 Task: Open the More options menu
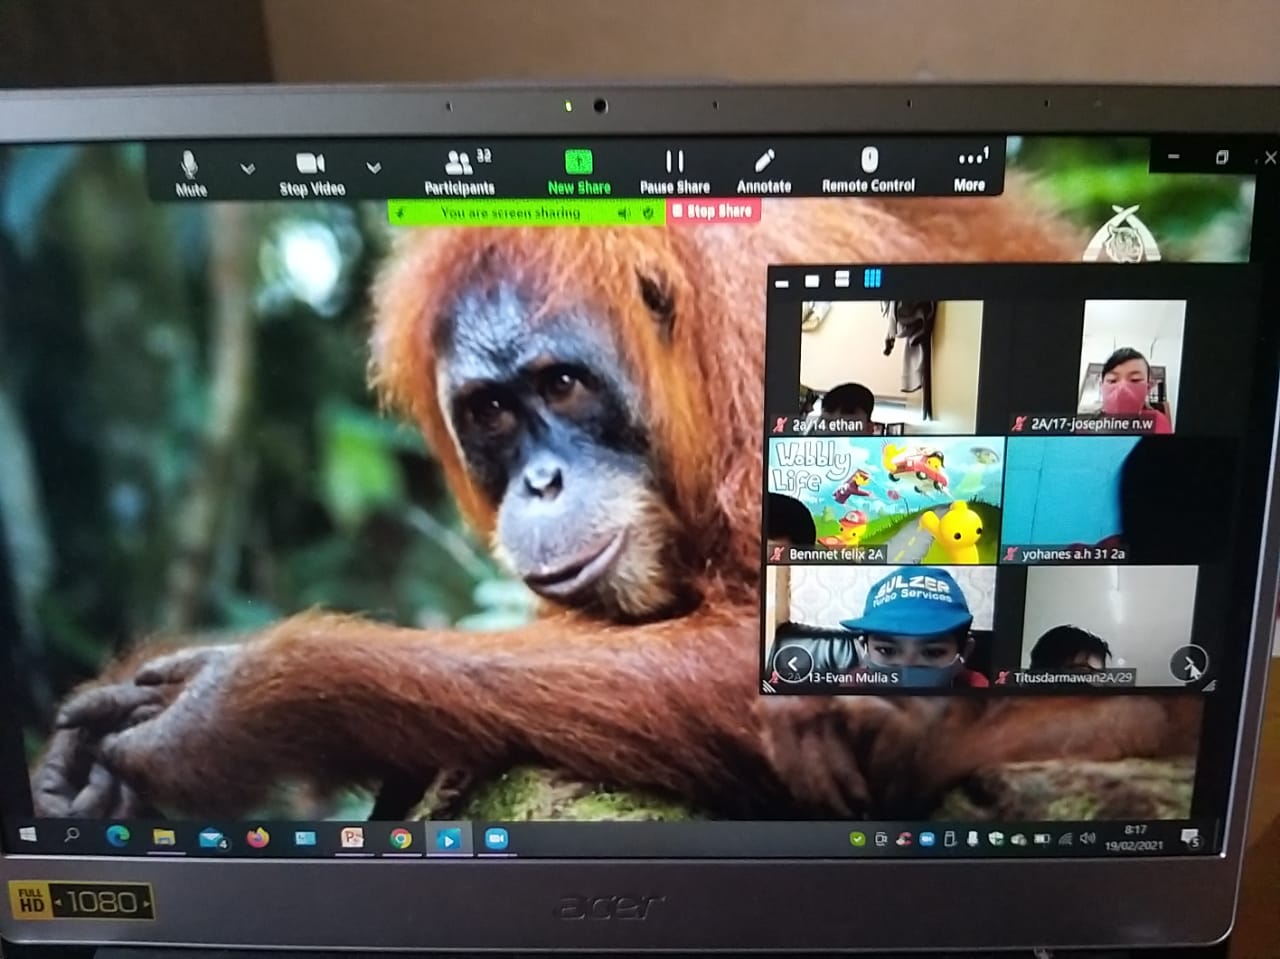970,170
